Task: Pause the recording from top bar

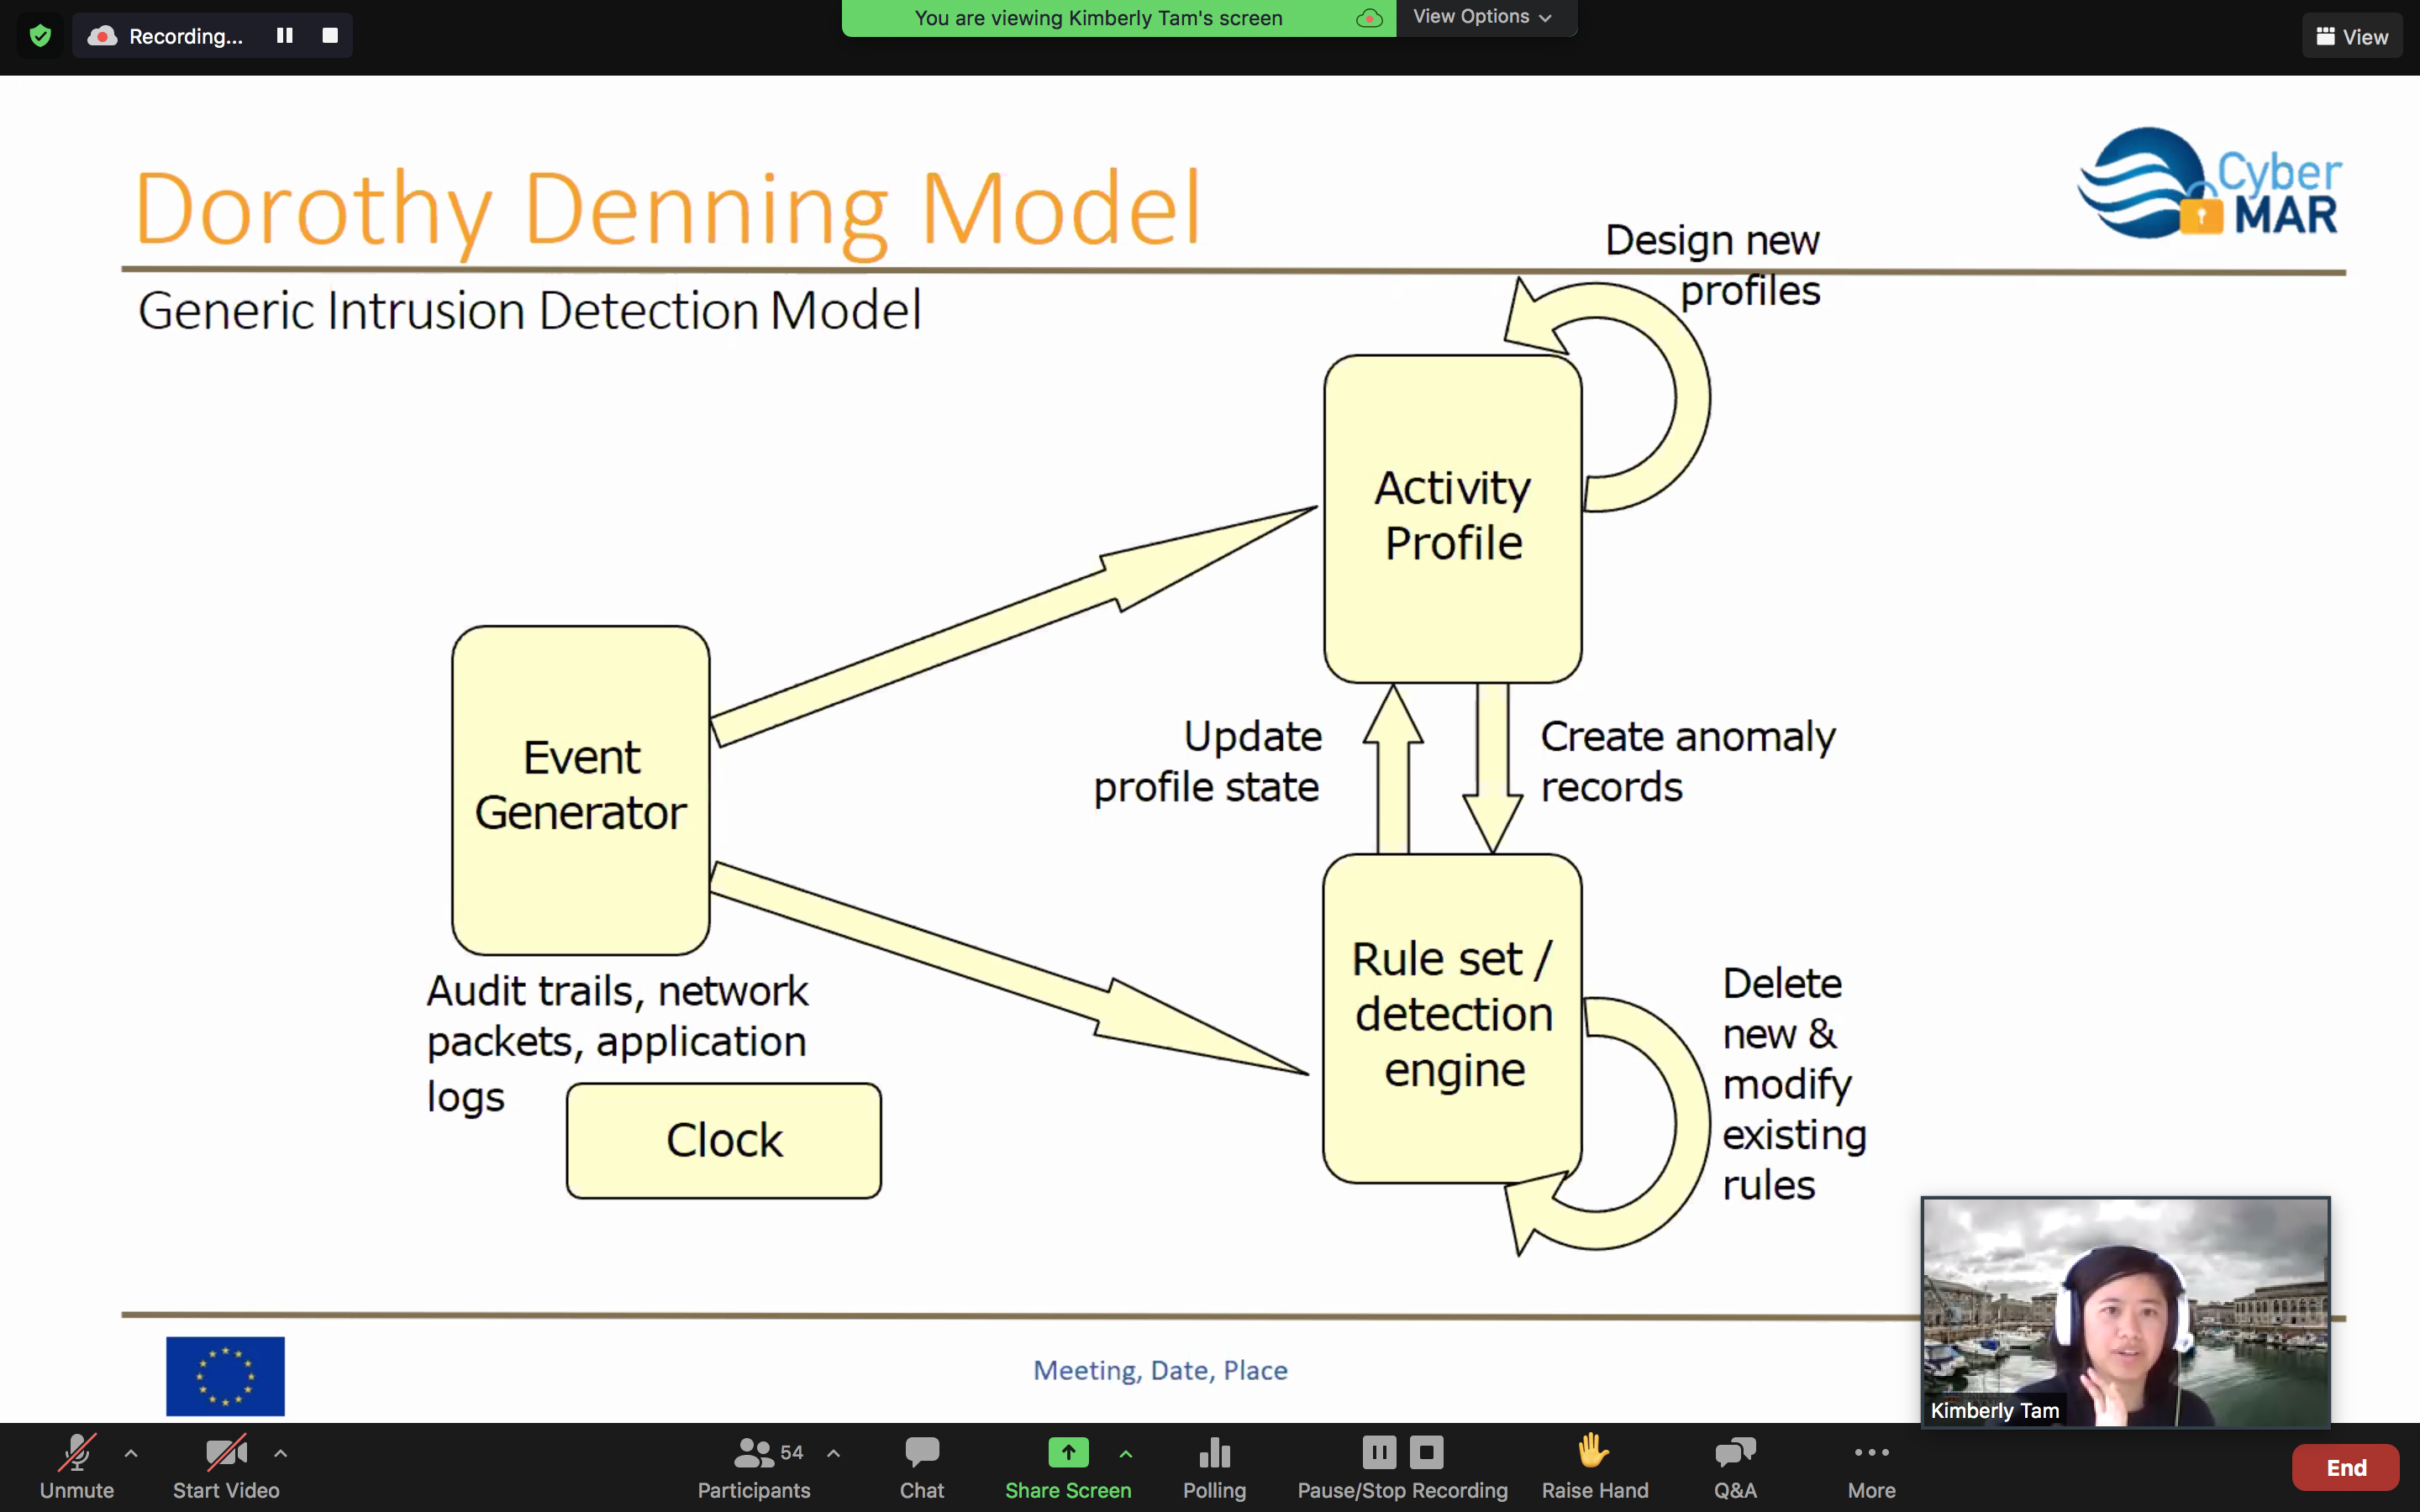Action: tap(285, 36)
